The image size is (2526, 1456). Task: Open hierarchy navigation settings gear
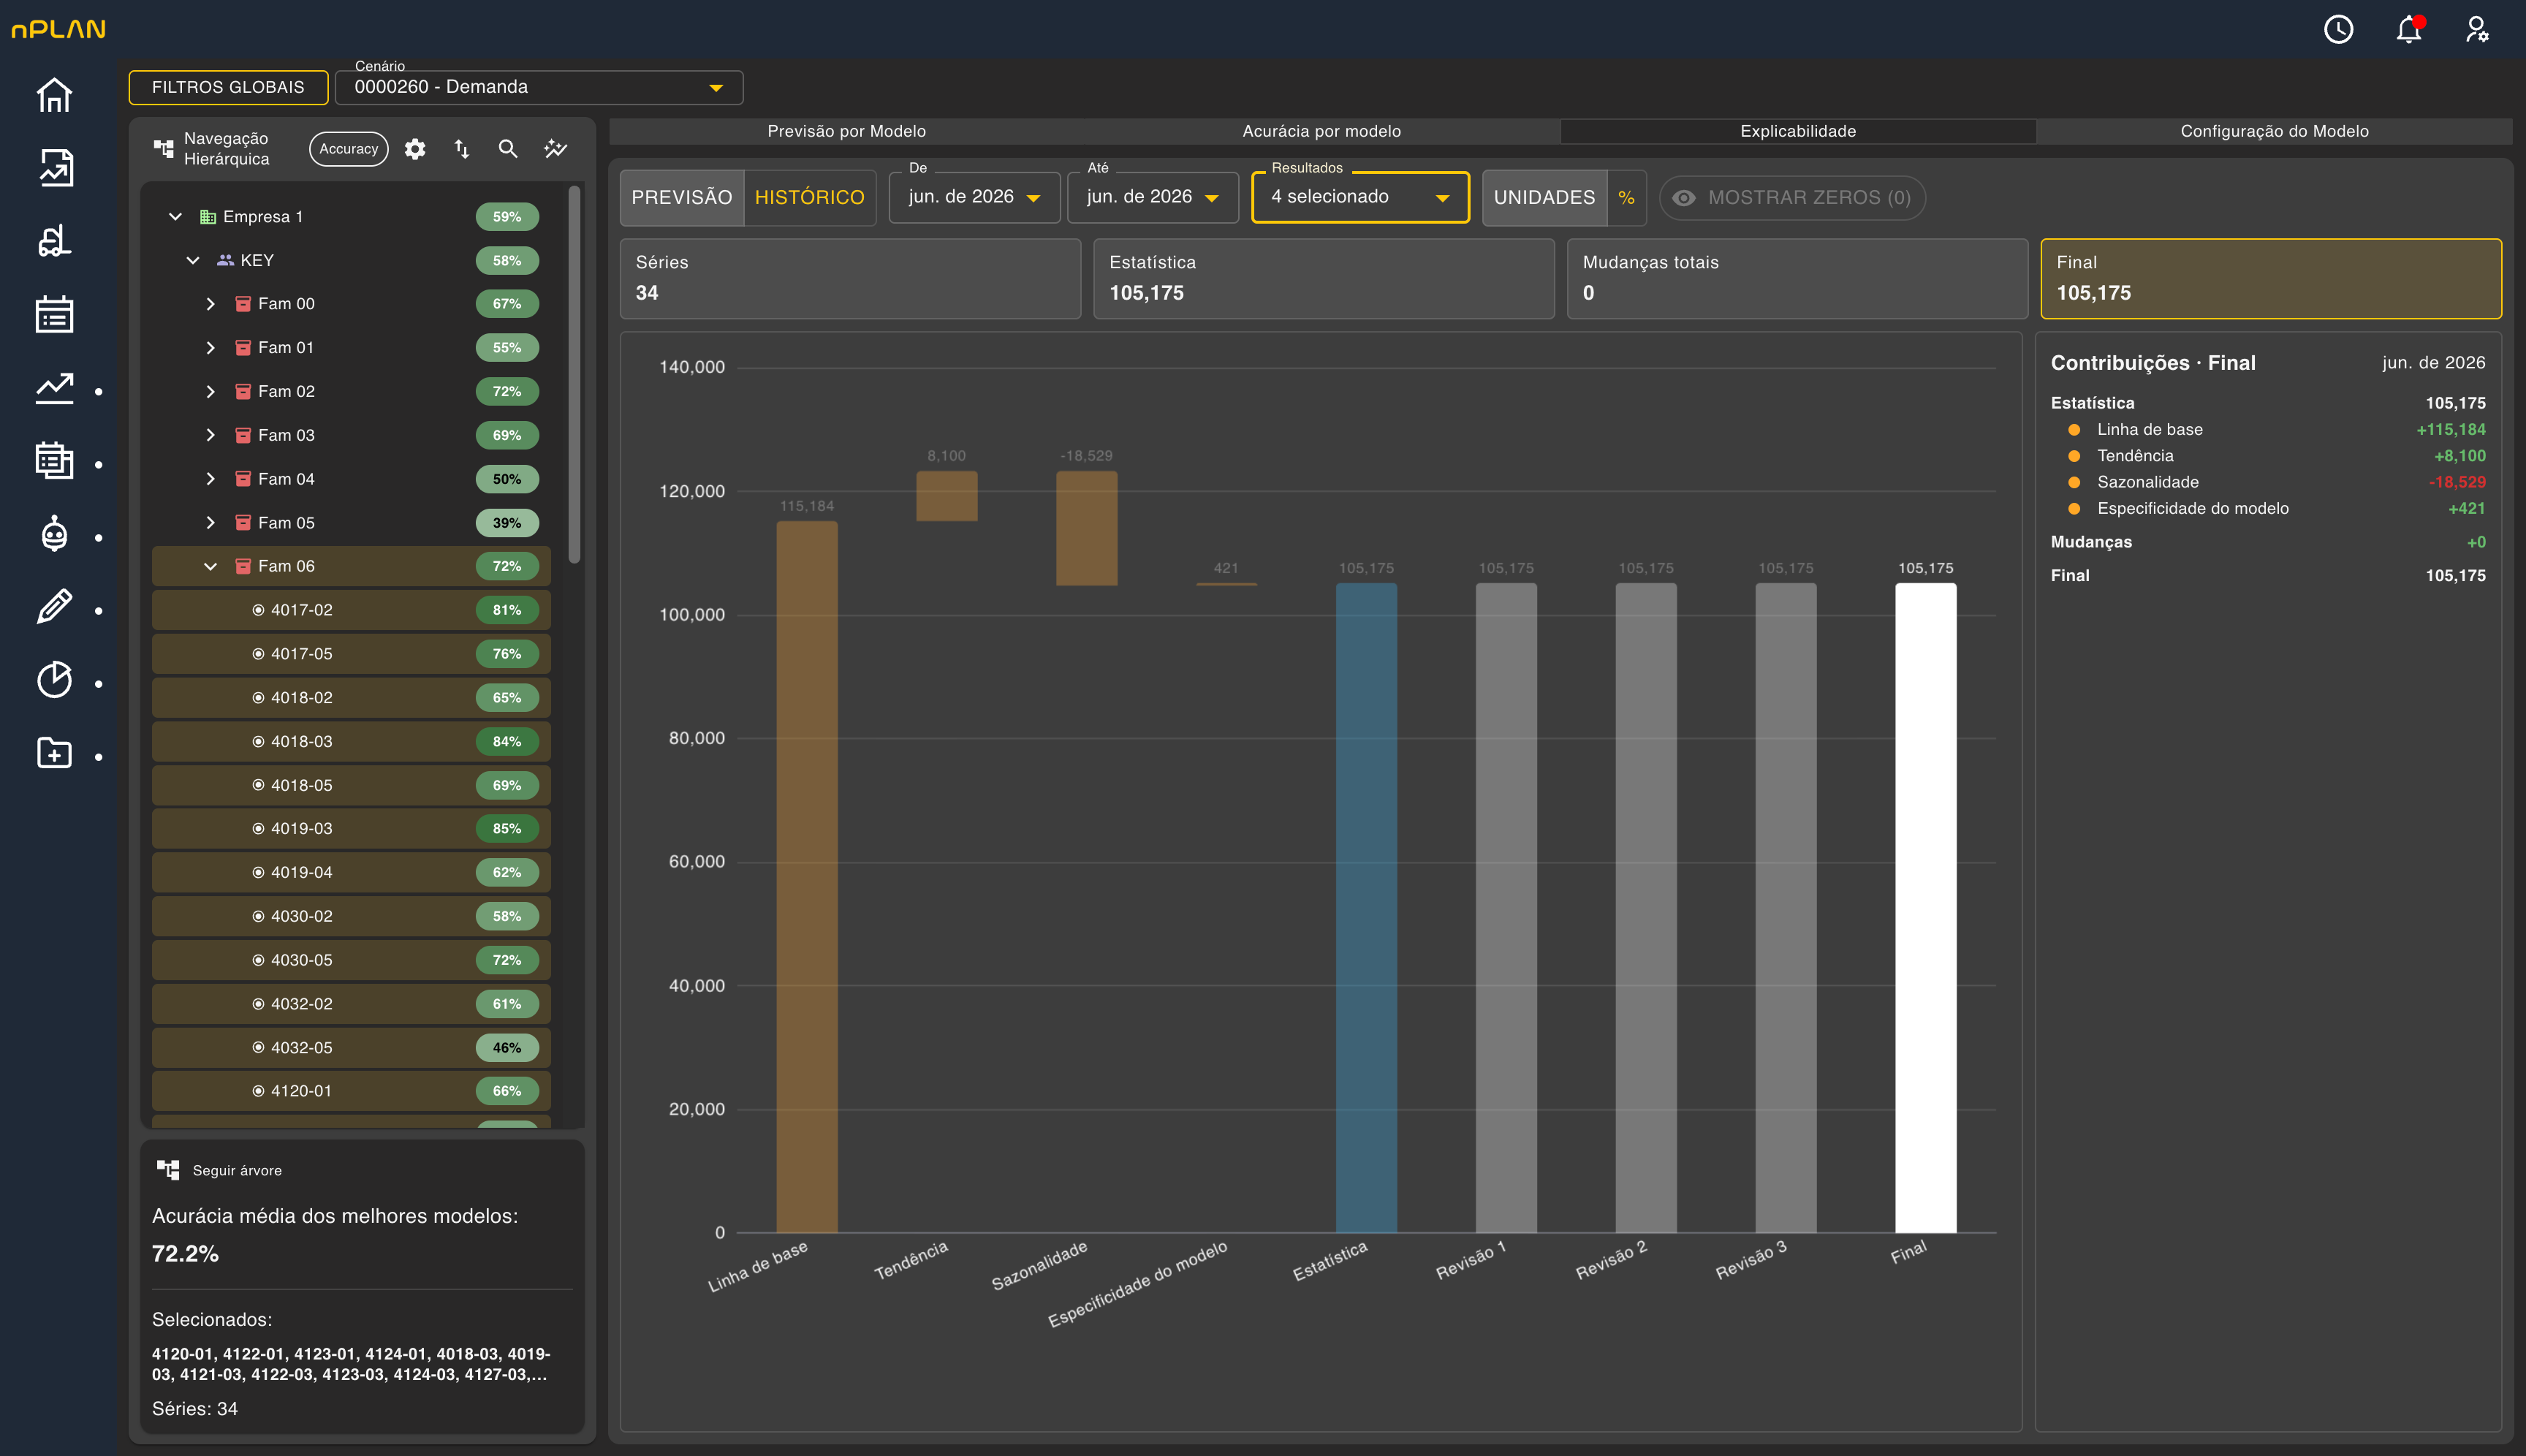click(x=415, y=149)
